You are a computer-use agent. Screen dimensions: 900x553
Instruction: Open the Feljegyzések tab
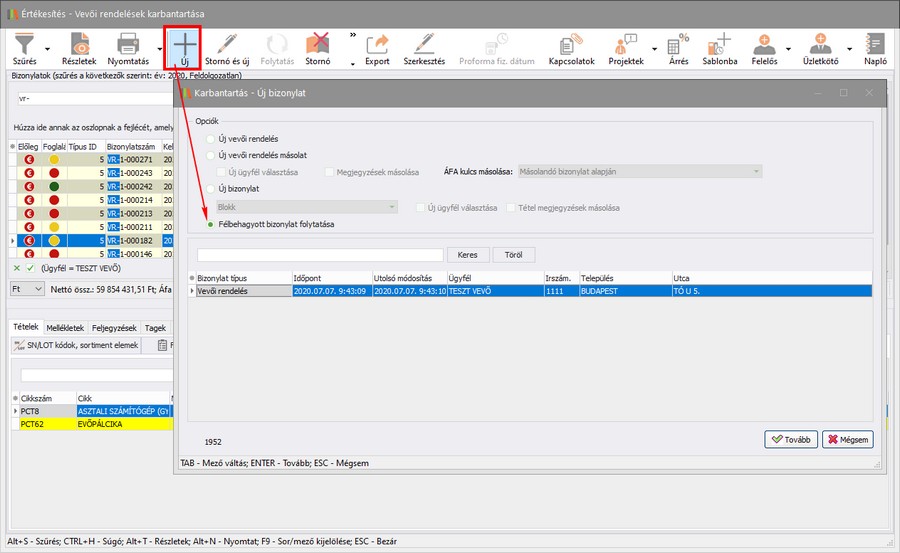(x=115, y=327)
